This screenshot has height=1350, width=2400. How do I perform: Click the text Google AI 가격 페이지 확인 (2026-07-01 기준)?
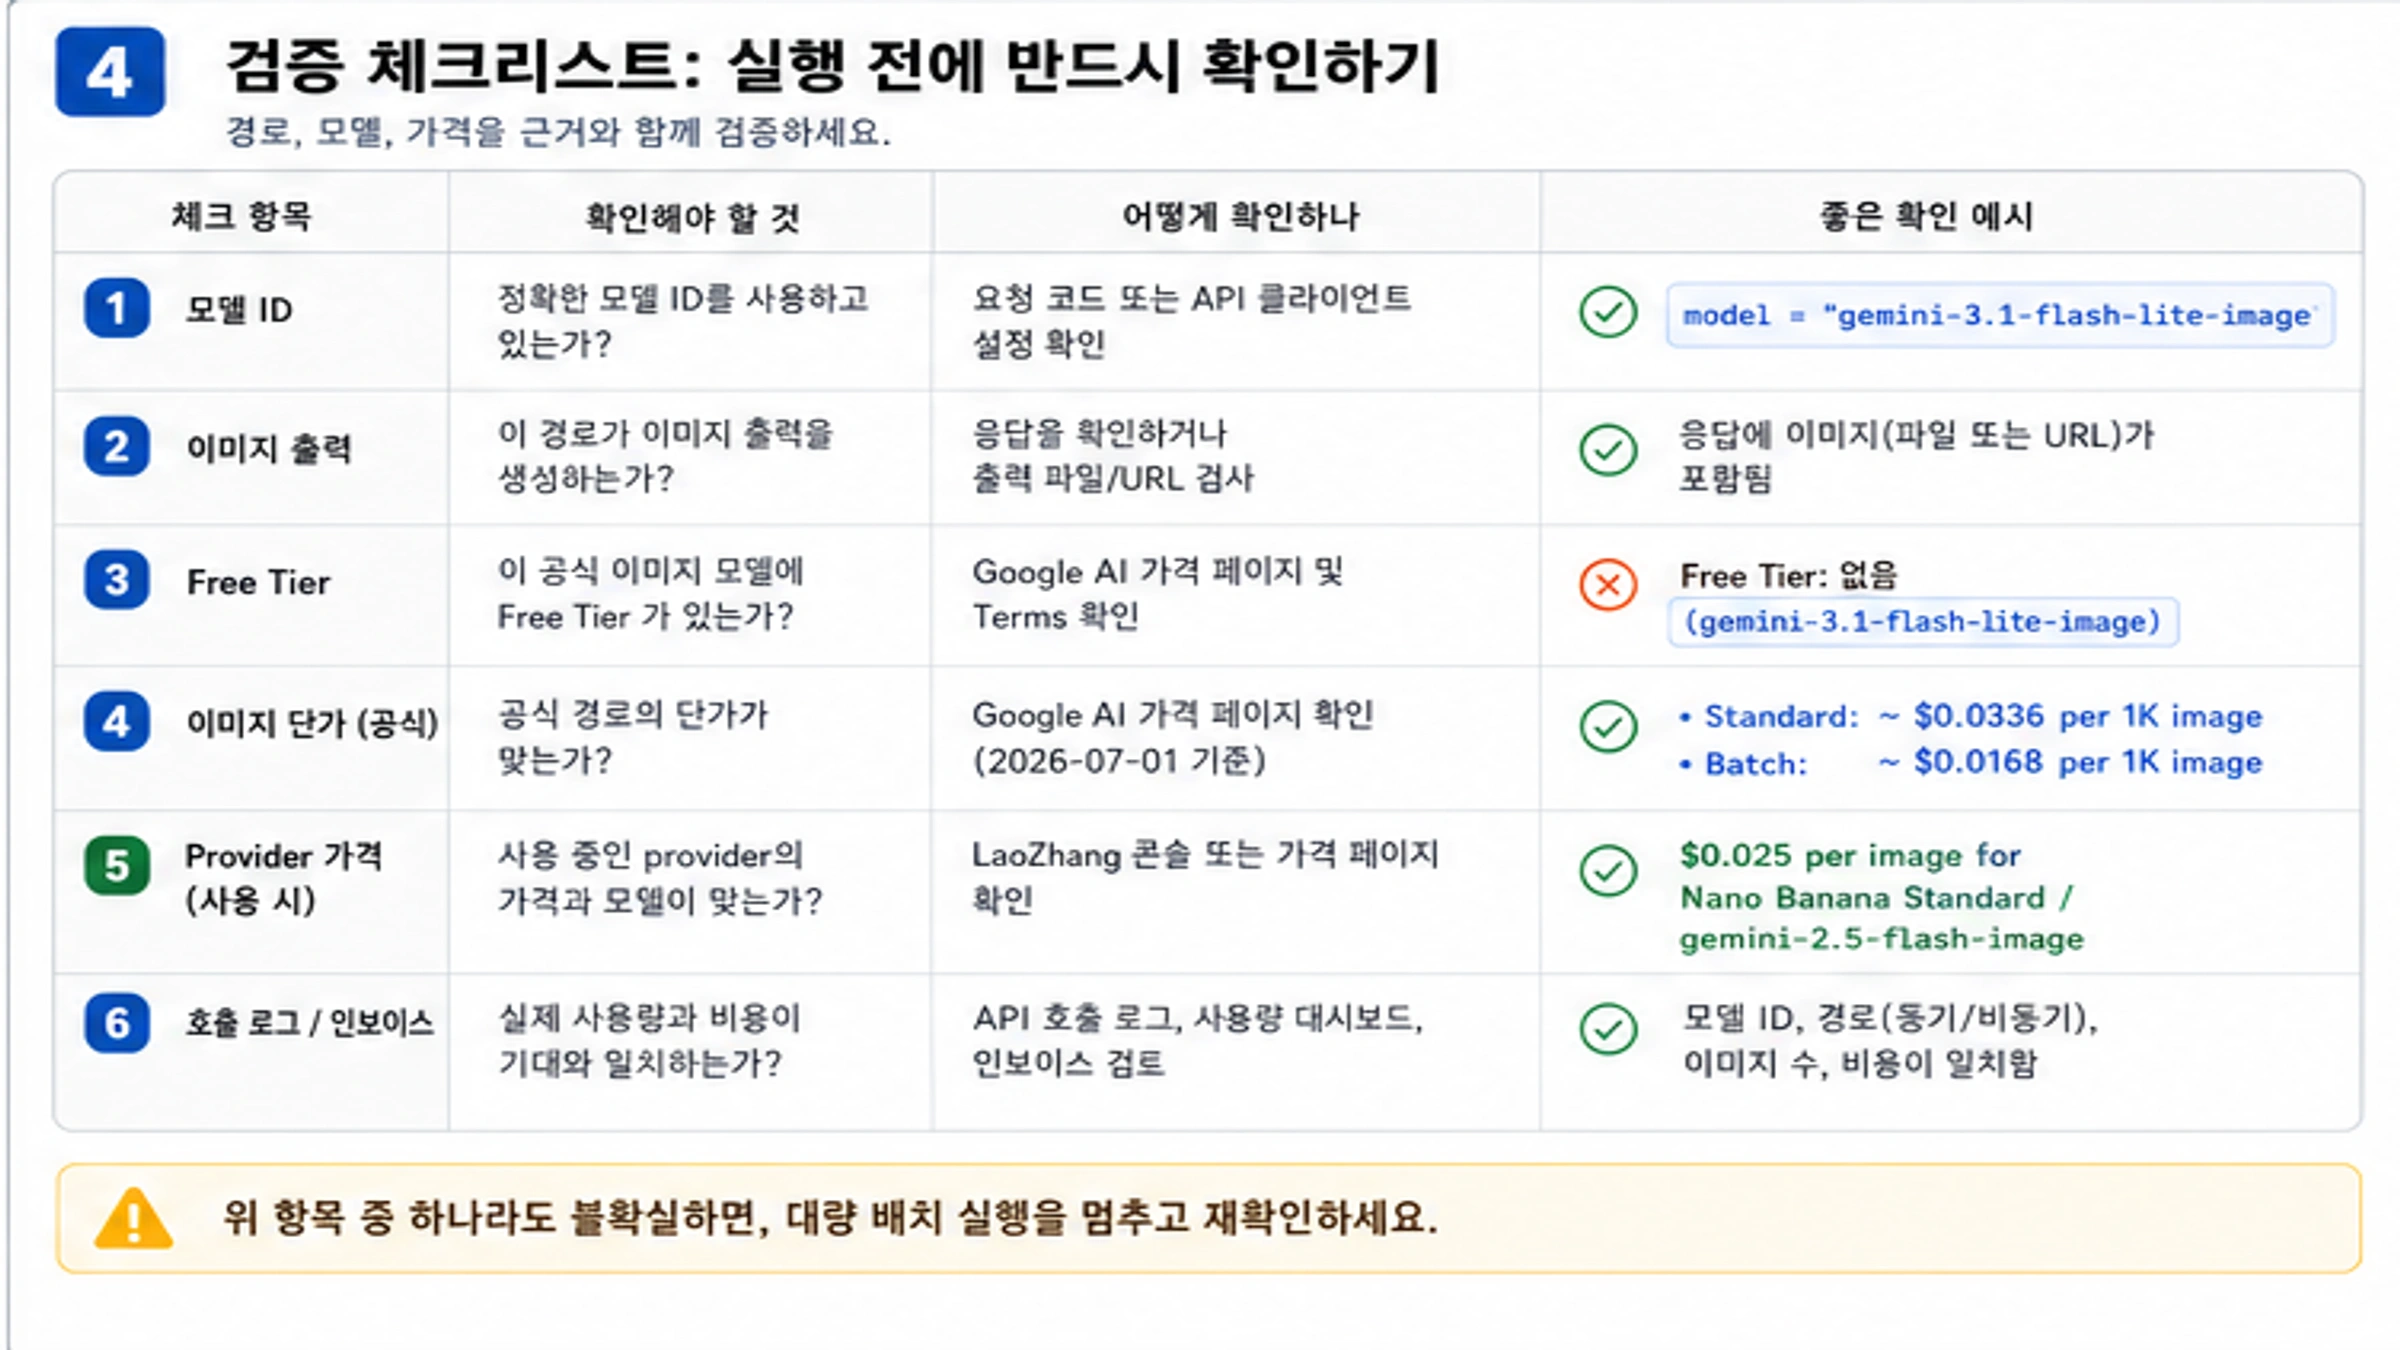1173,738
